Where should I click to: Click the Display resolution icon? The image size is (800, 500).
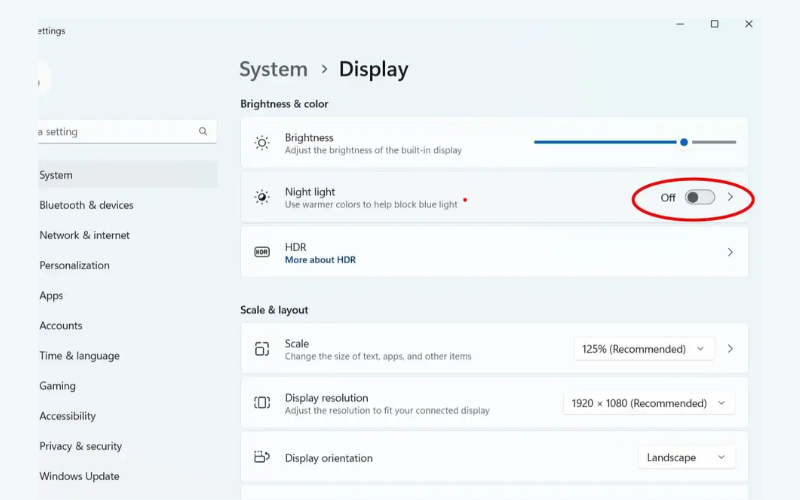pos(262,403)
